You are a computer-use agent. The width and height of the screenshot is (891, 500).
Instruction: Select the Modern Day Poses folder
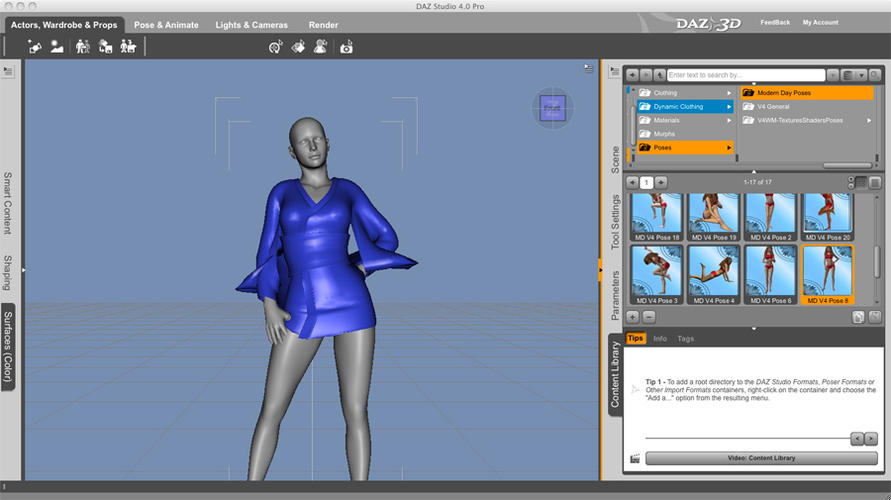(x=806, y=93)
